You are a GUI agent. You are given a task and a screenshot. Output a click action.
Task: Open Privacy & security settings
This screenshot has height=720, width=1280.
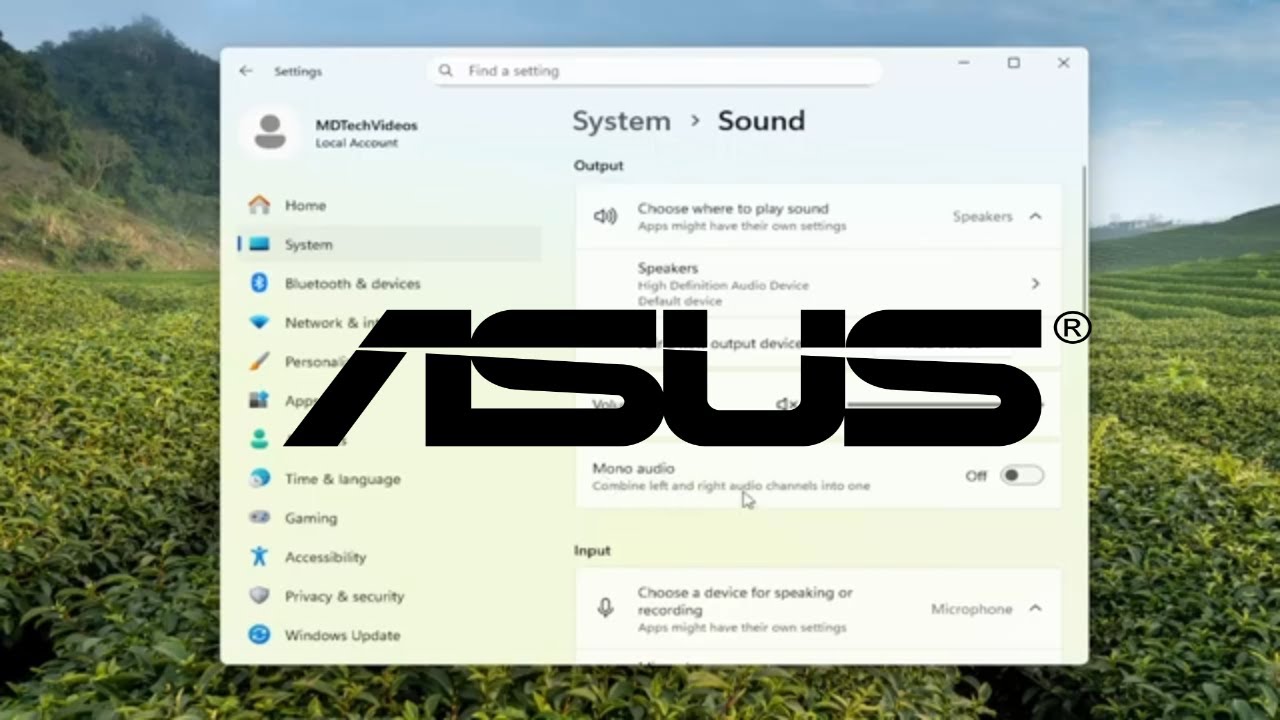pyautogui.click(x=390, y=595)
